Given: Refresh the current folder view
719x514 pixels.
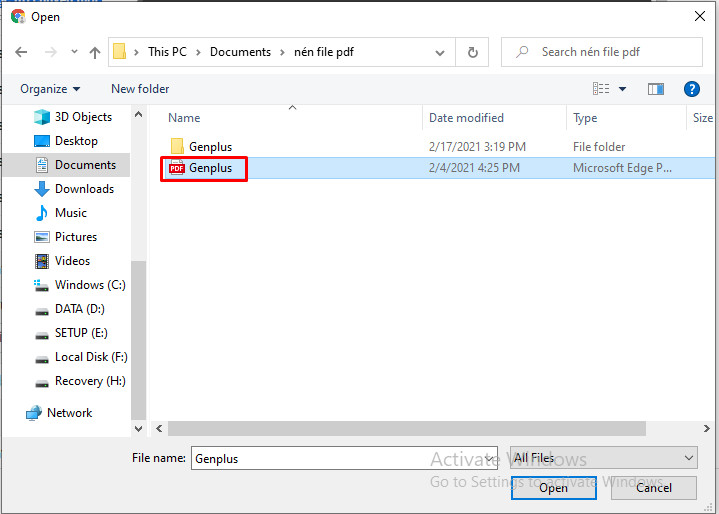Looking at the screenshot, I should pyautogui.click(x=472, y=52).
